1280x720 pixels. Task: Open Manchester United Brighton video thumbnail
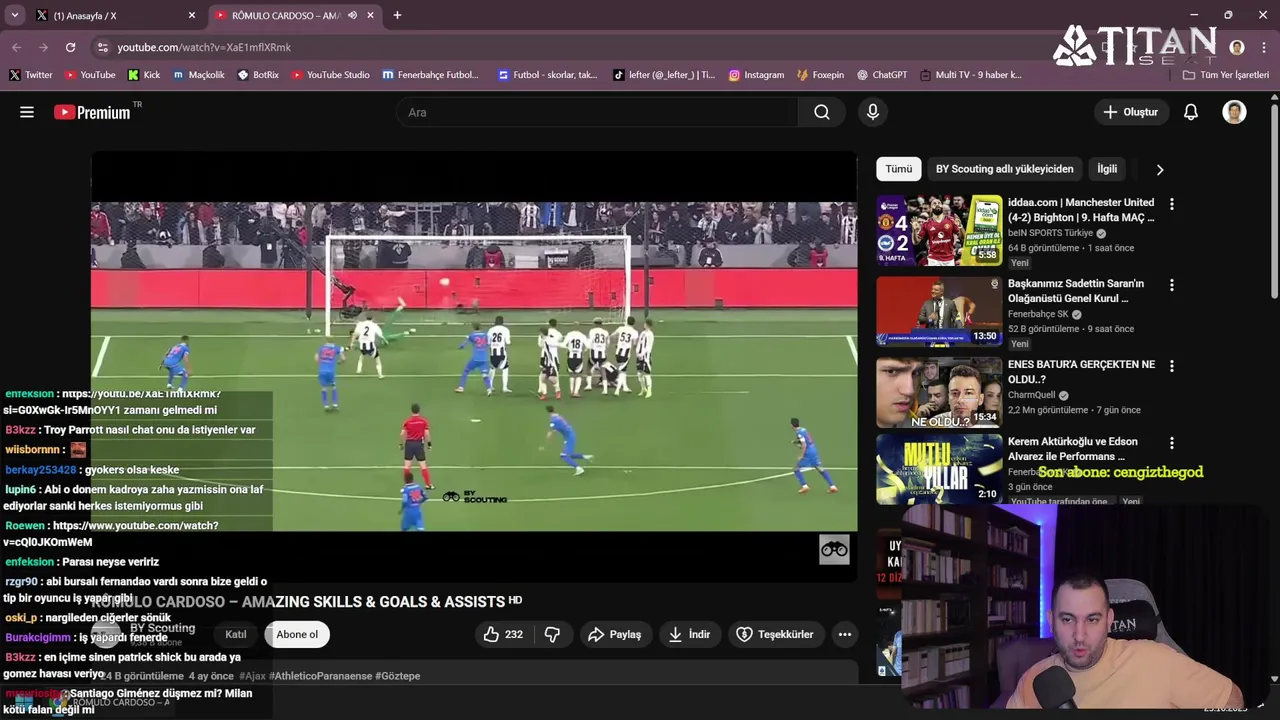coord(939,230)
